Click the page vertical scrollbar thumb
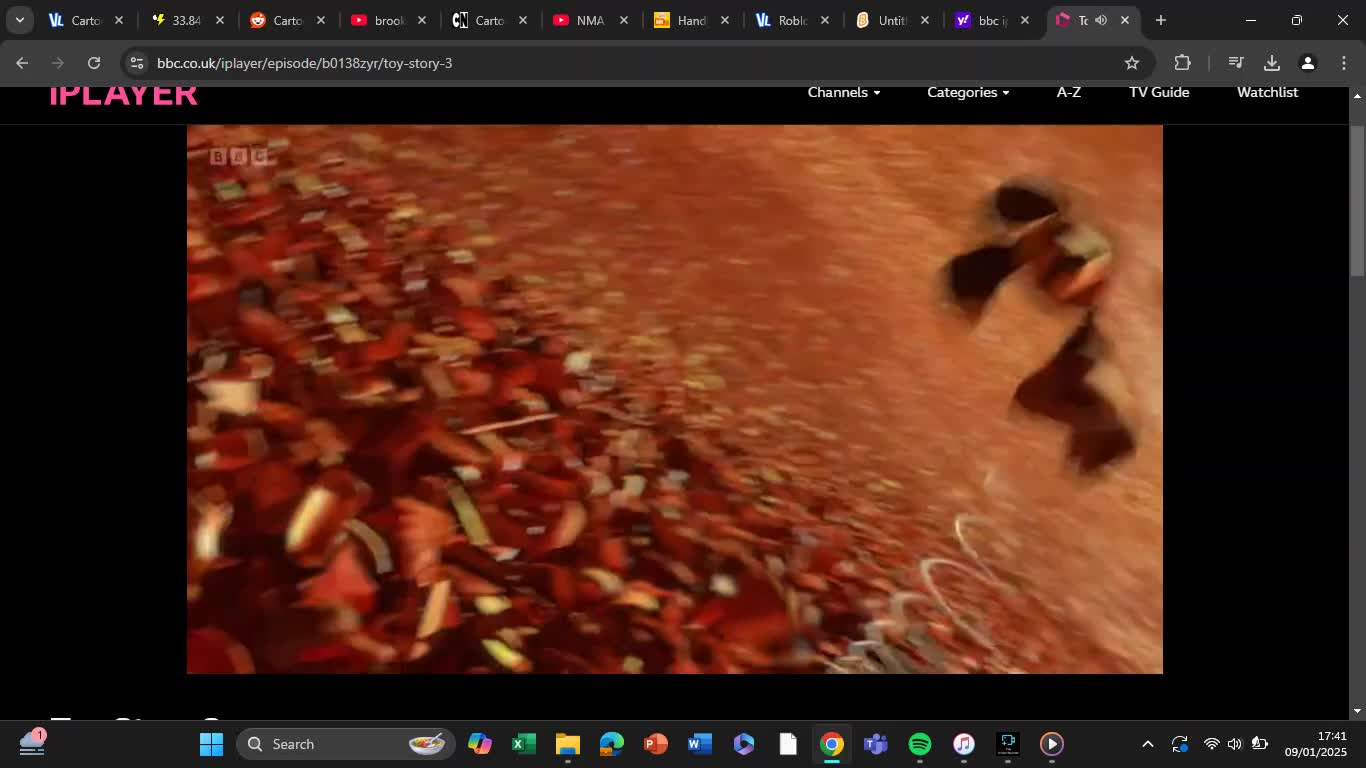Viewport: 1366px width, 768px height. pyautogui.click(x=1357, y=200)
